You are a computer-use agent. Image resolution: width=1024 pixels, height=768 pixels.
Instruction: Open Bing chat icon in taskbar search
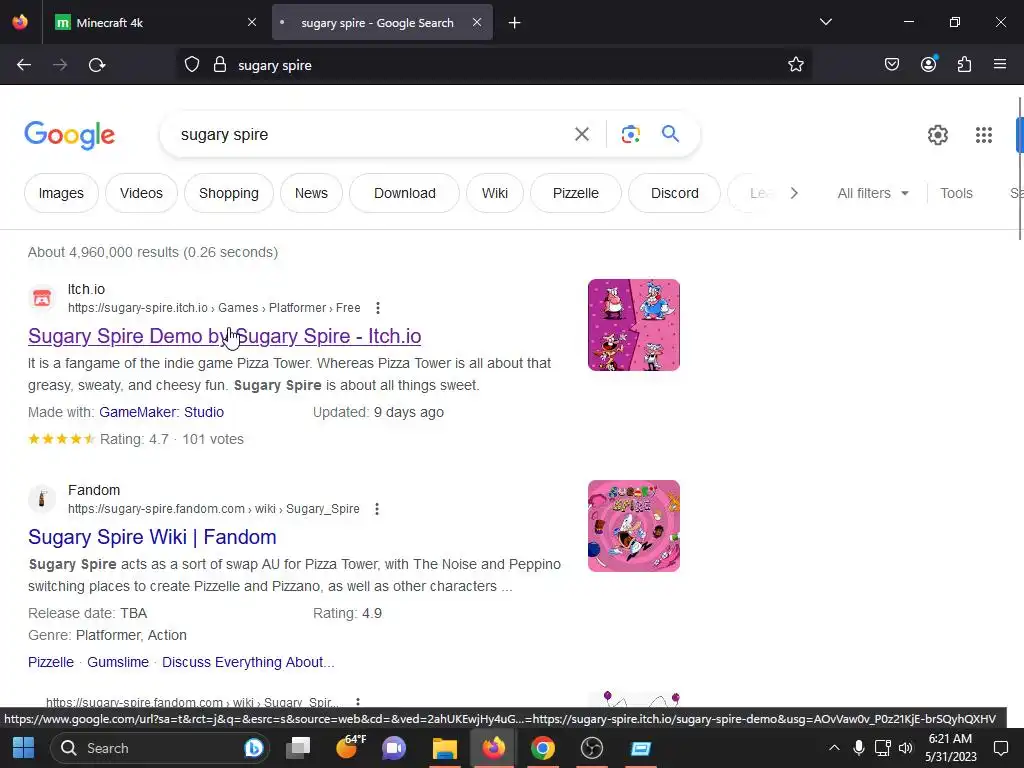click(253, 748)
